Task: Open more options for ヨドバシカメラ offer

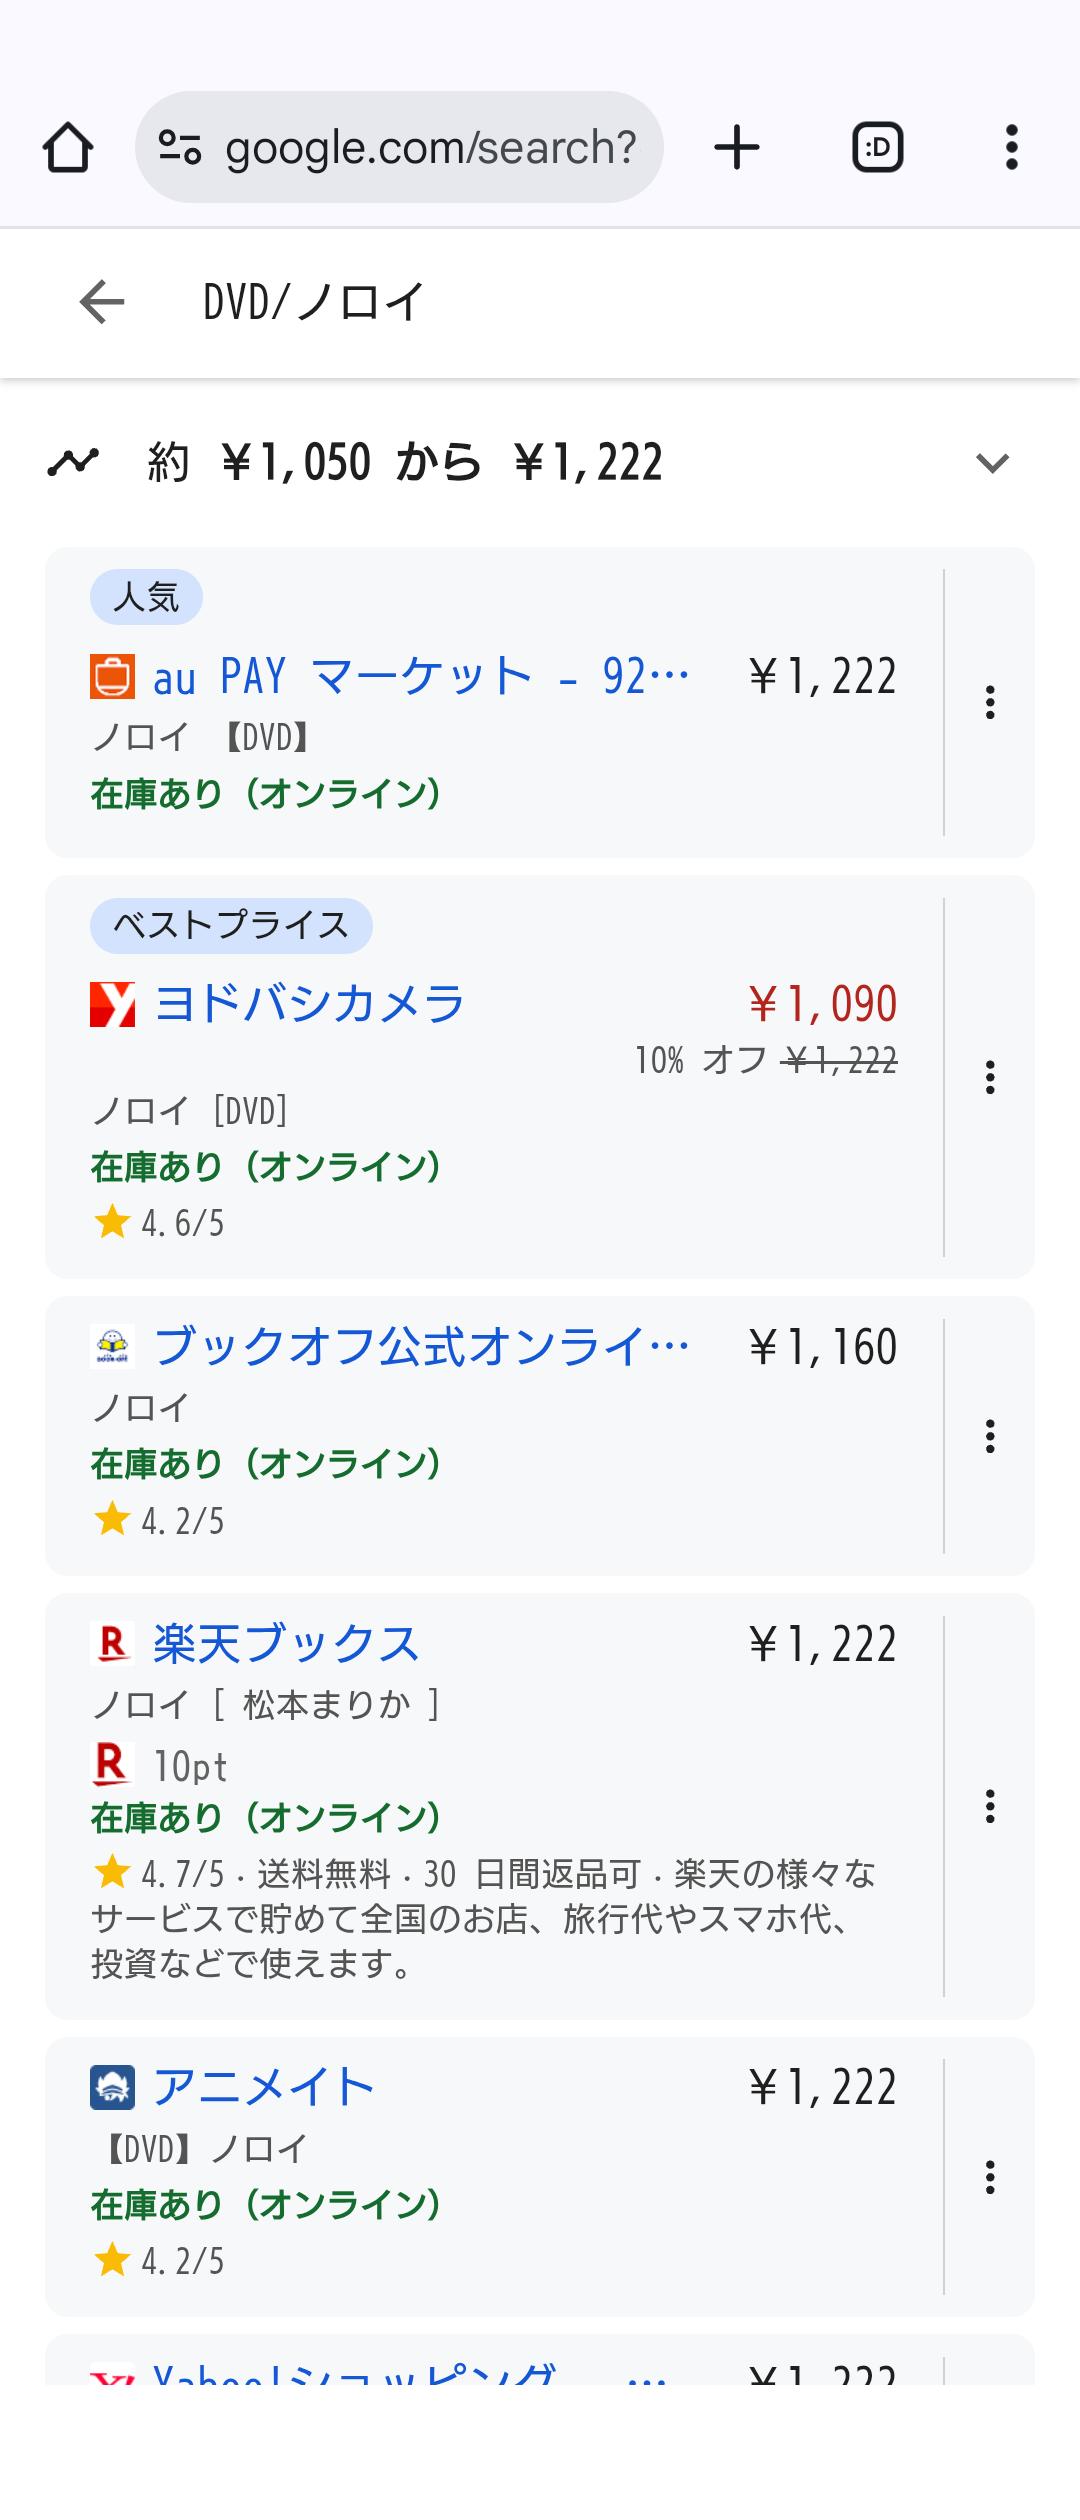Action: pos(990,1077)
